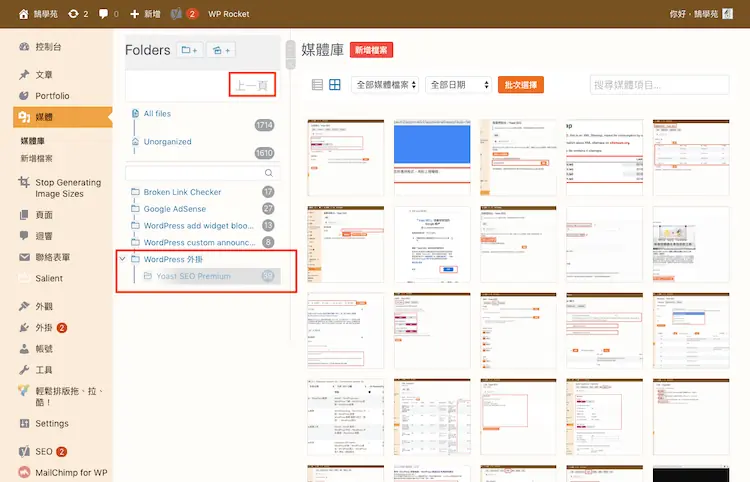Image resolution: width=750 pixels, height=482 pixels.
Task: Click the folder search input field
Action: 202,173
